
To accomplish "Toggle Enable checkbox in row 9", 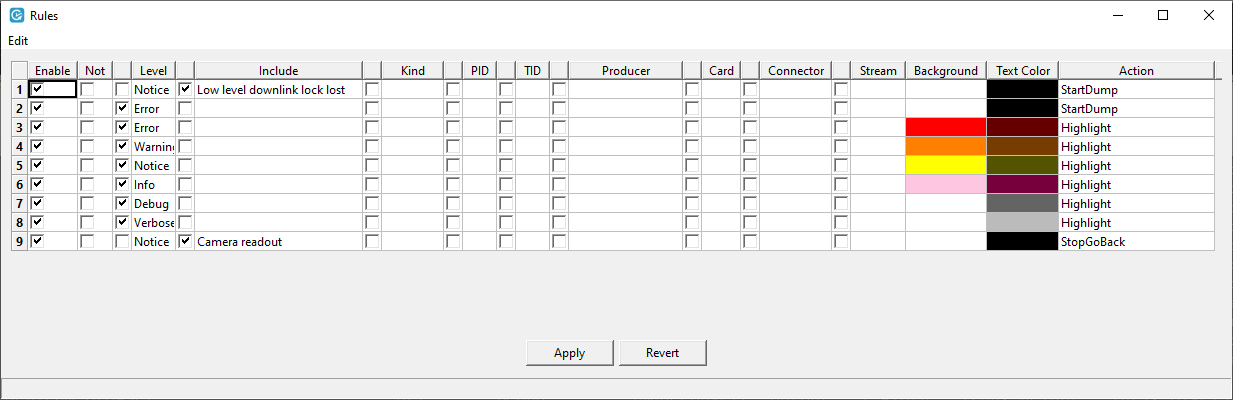I will [38, 242].
